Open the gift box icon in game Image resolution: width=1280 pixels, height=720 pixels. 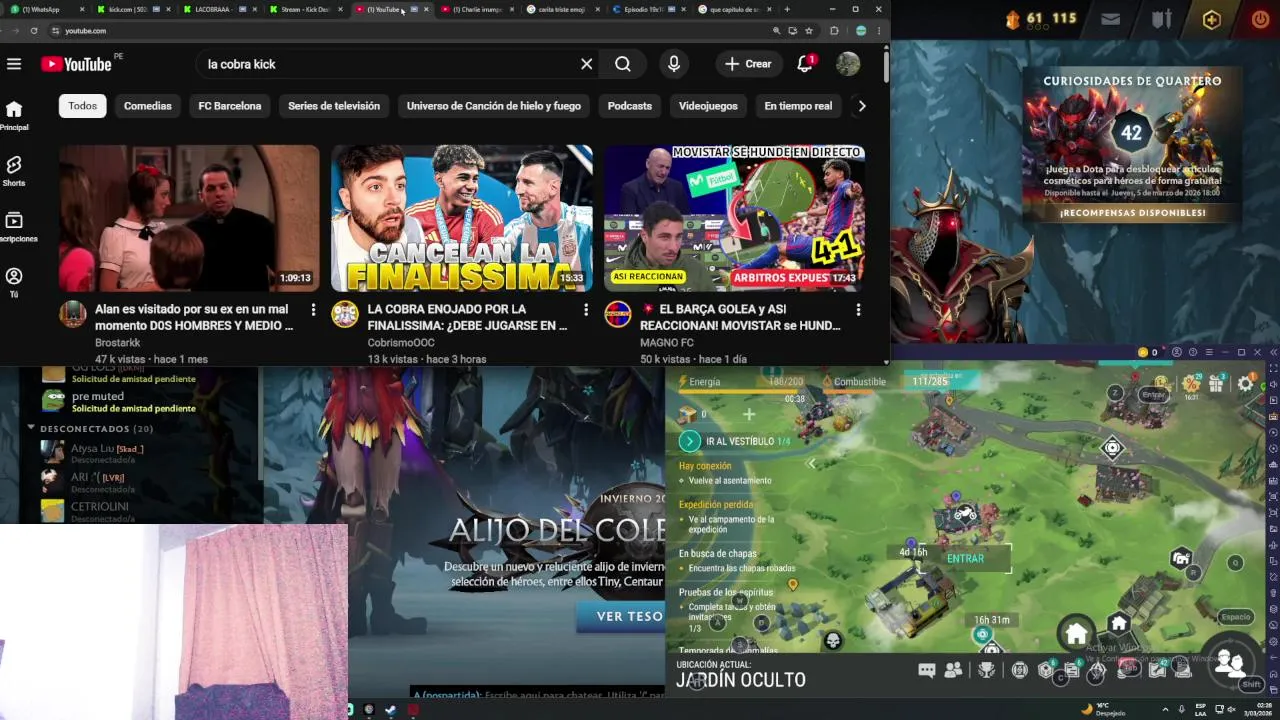point(1217,384)
